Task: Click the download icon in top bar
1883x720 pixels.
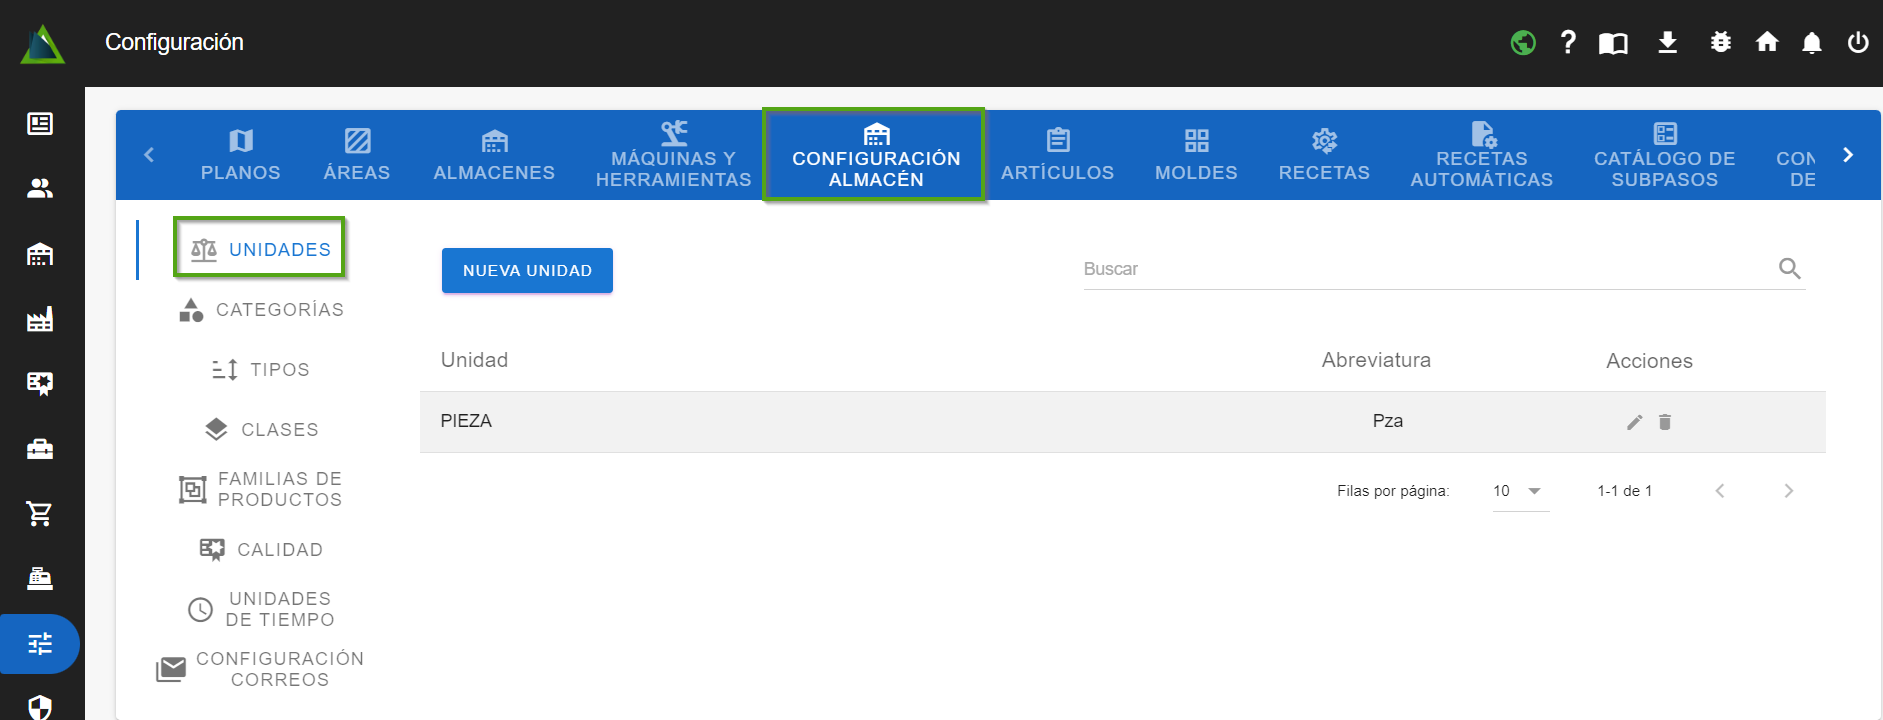Action: click(x=1667, y=42)
